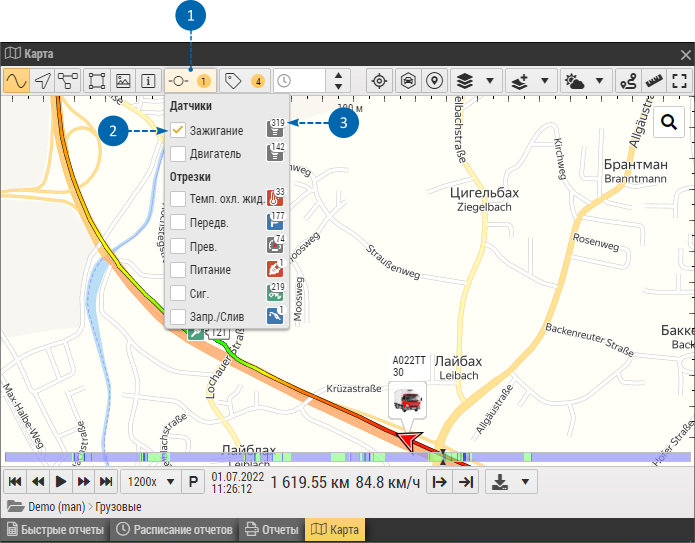Enable the Сиг. segments checkbox
Viewport: 695px width, 543px height.
[178, 293]
